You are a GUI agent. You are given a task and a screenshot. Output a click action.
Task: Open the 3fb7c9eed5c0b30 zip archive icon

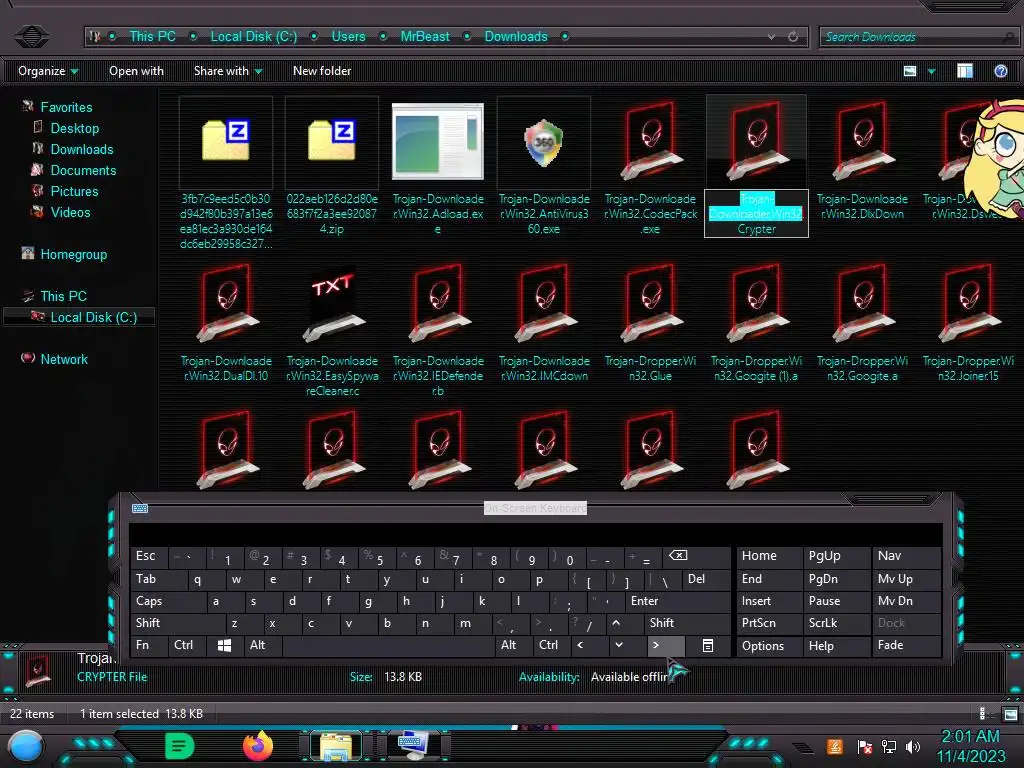pyautogui.click(x=225, y=140)
